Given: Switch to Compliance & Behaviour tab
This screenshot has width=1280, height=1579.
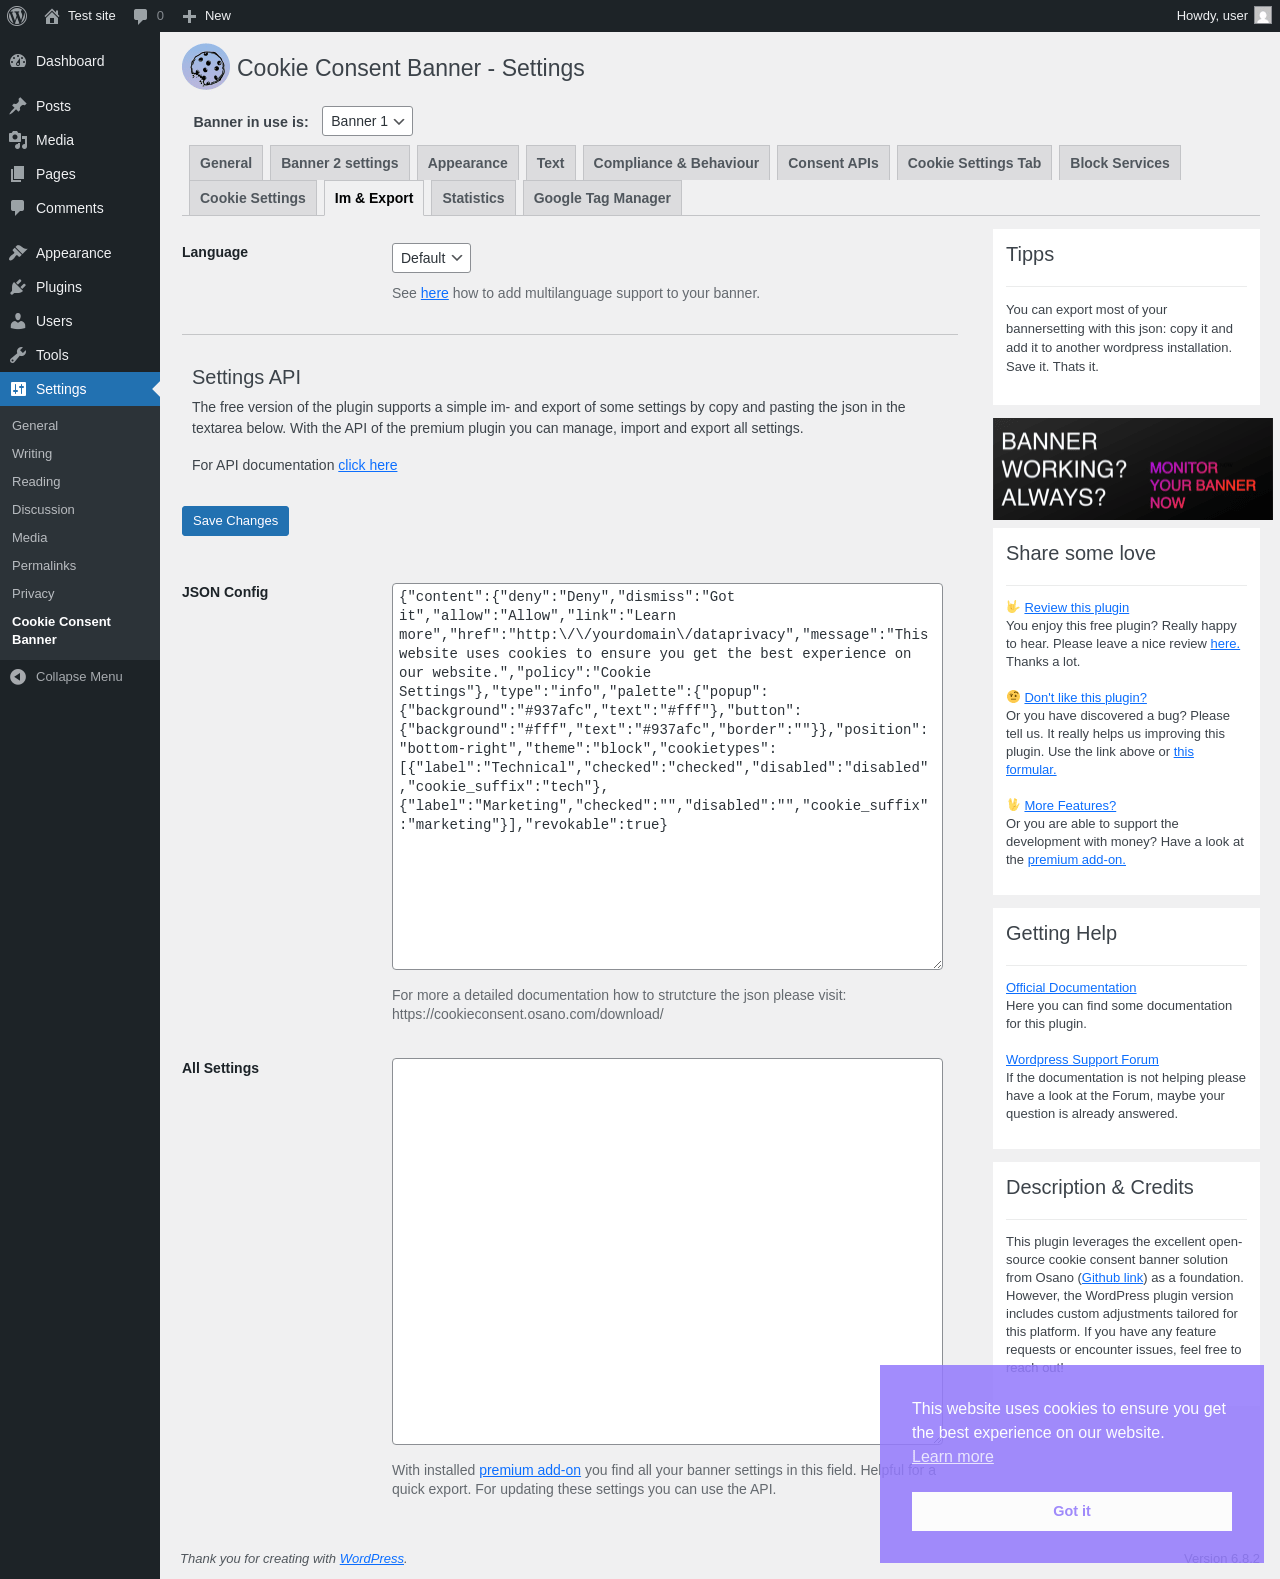Looking at the screenshot, I should pyautogui.click(x=676, y=163).
